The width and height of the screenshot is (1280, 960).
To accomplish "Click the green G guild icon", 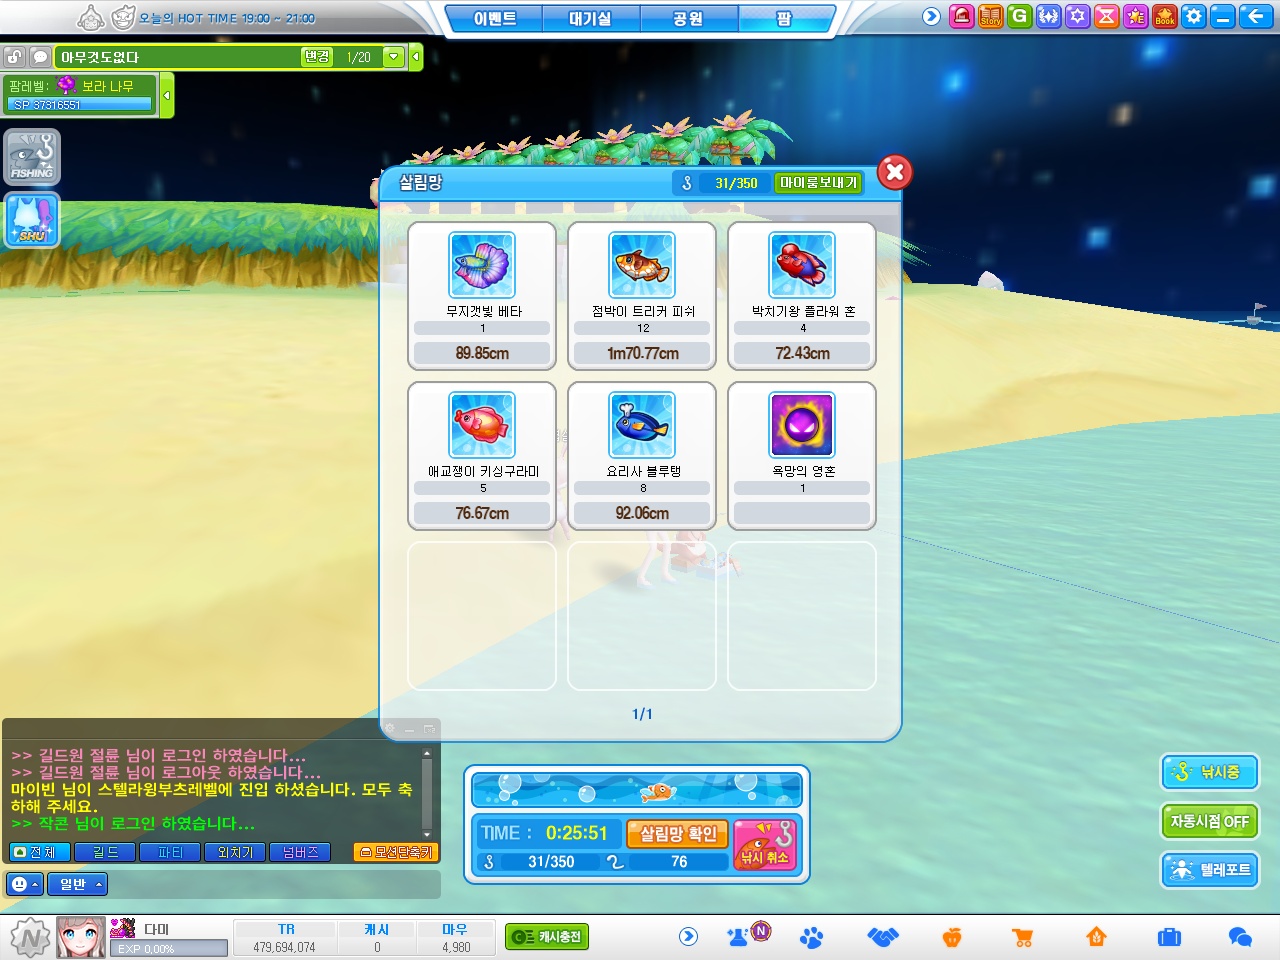I will 1019,16.
